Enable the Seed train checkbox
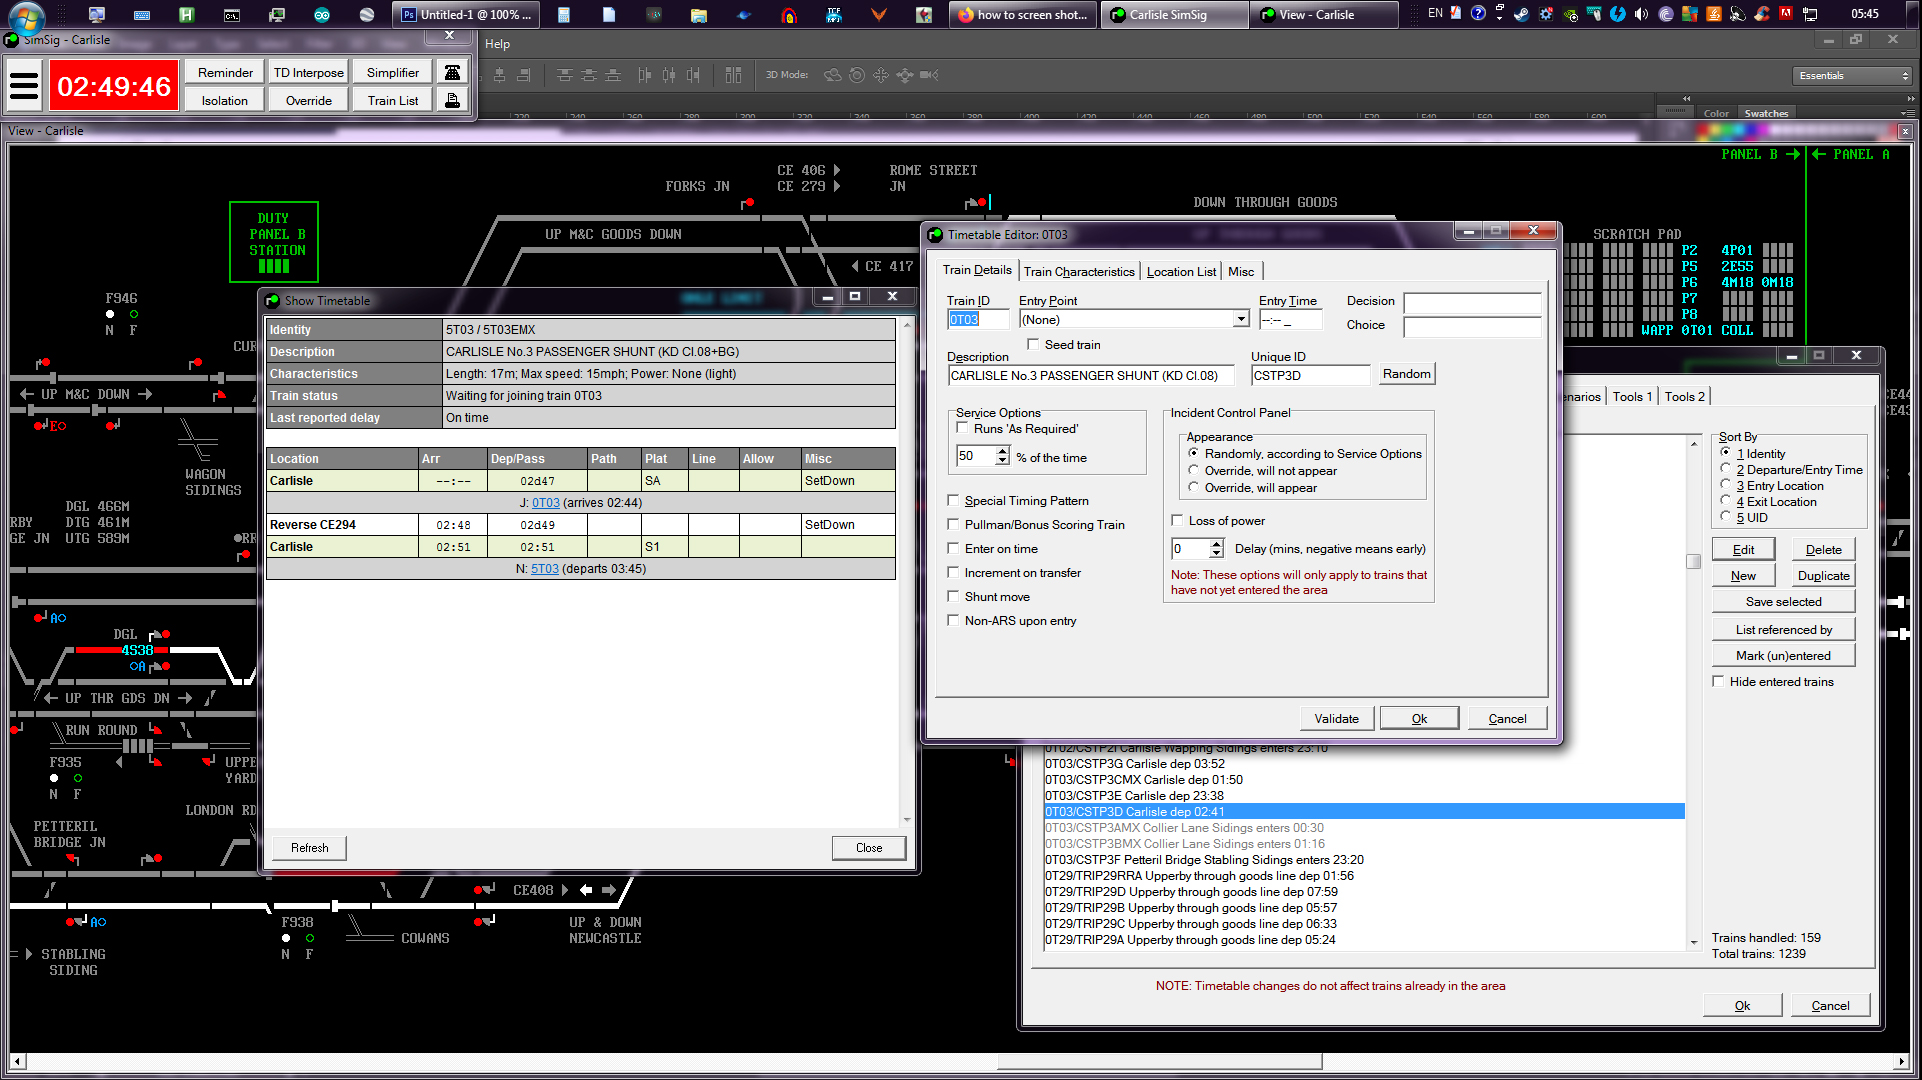 1034,344
